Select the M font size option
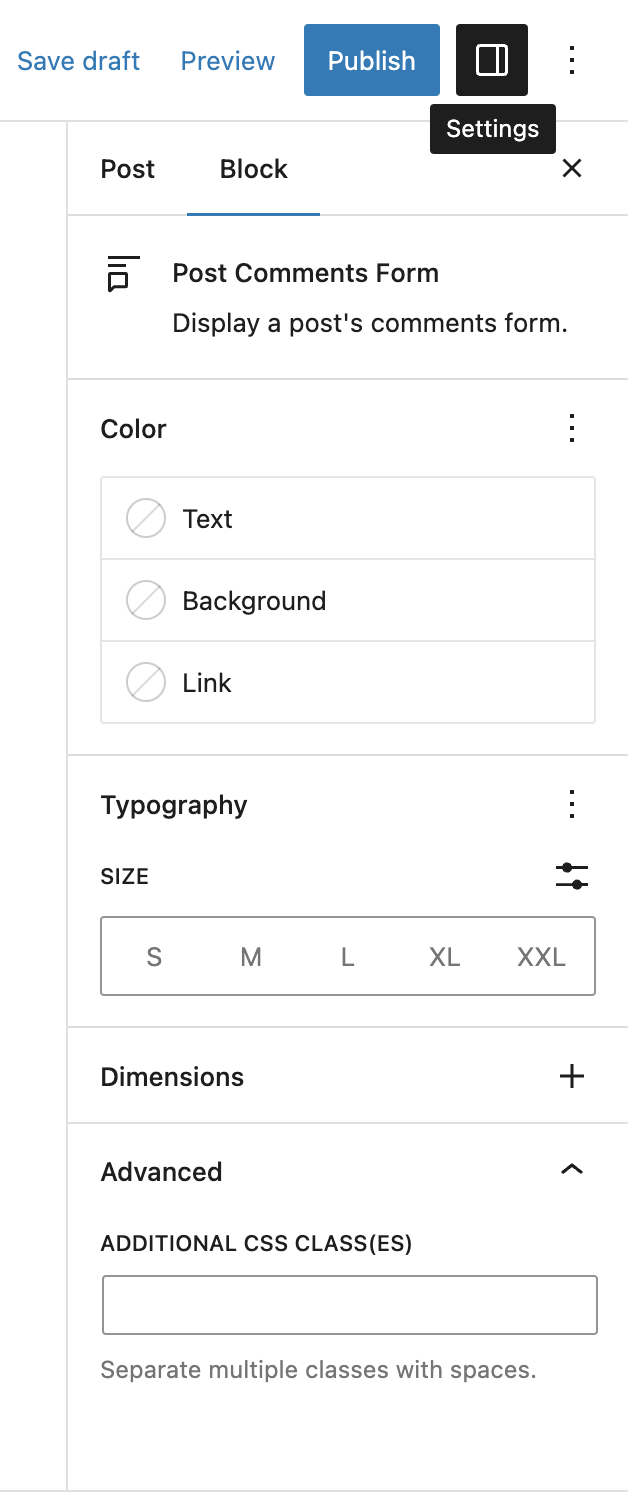Viewport: 628px width, 1498px height. click(250, 956)
